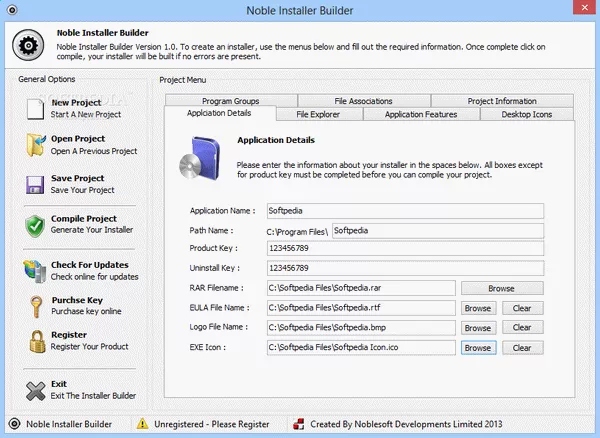Click the Path Name input field
The width and height of the screenshot is (600, 438).
(x=438, y=231)
